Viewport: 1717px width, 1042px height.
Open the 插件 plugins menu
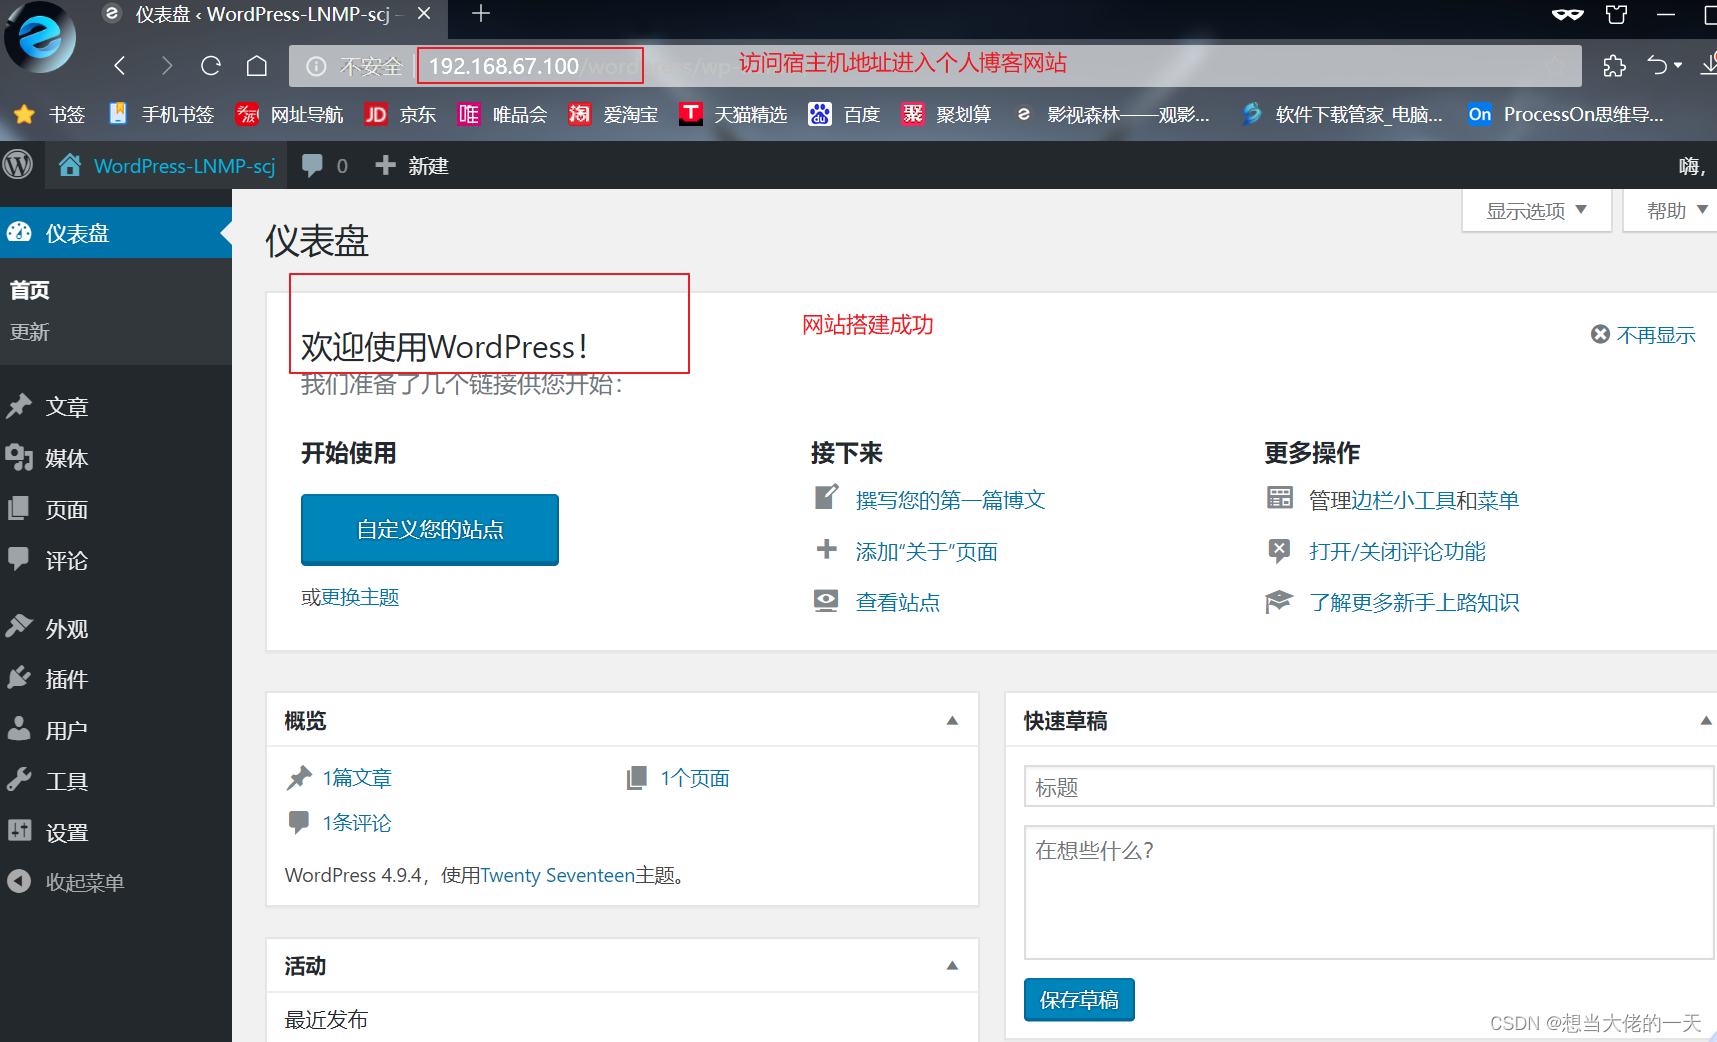point(116,680)
